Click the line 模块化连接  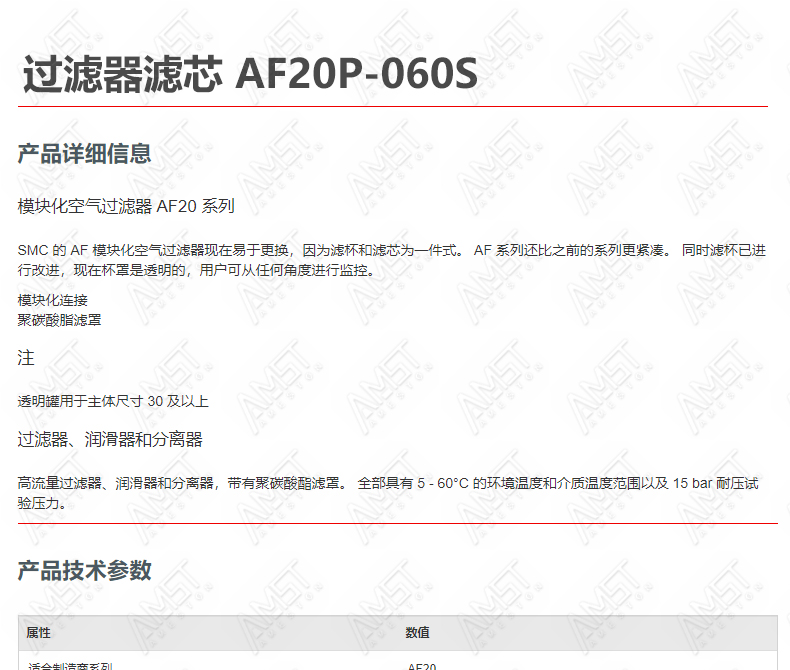(52, 300)
